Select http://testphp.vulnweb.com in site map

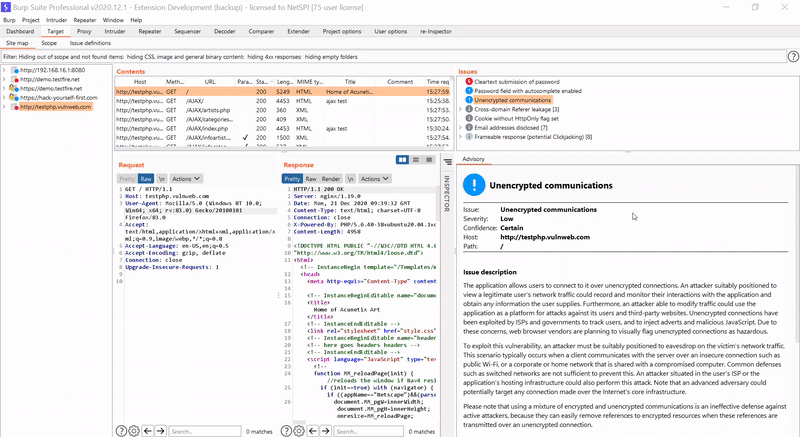pyautogui.click(x=56, y=107)
